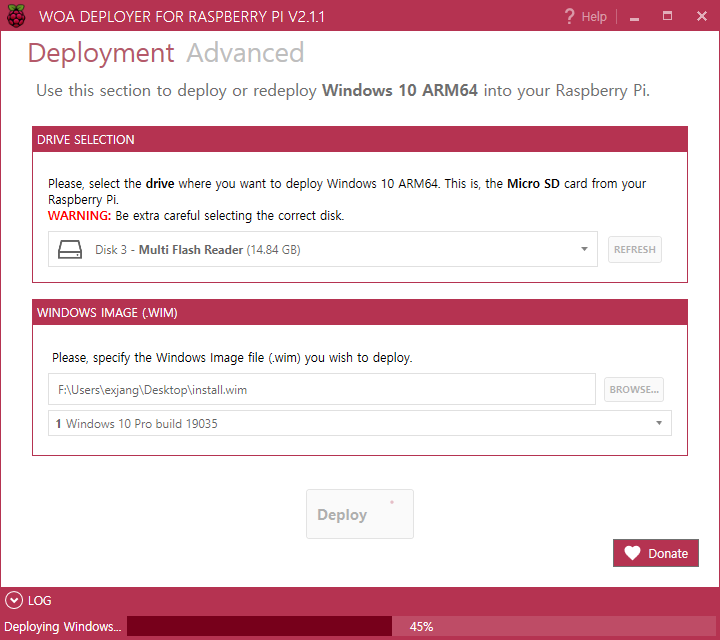Click the heart icon on the Donate button
The image size is (720, 640).
tap(632, 553)
